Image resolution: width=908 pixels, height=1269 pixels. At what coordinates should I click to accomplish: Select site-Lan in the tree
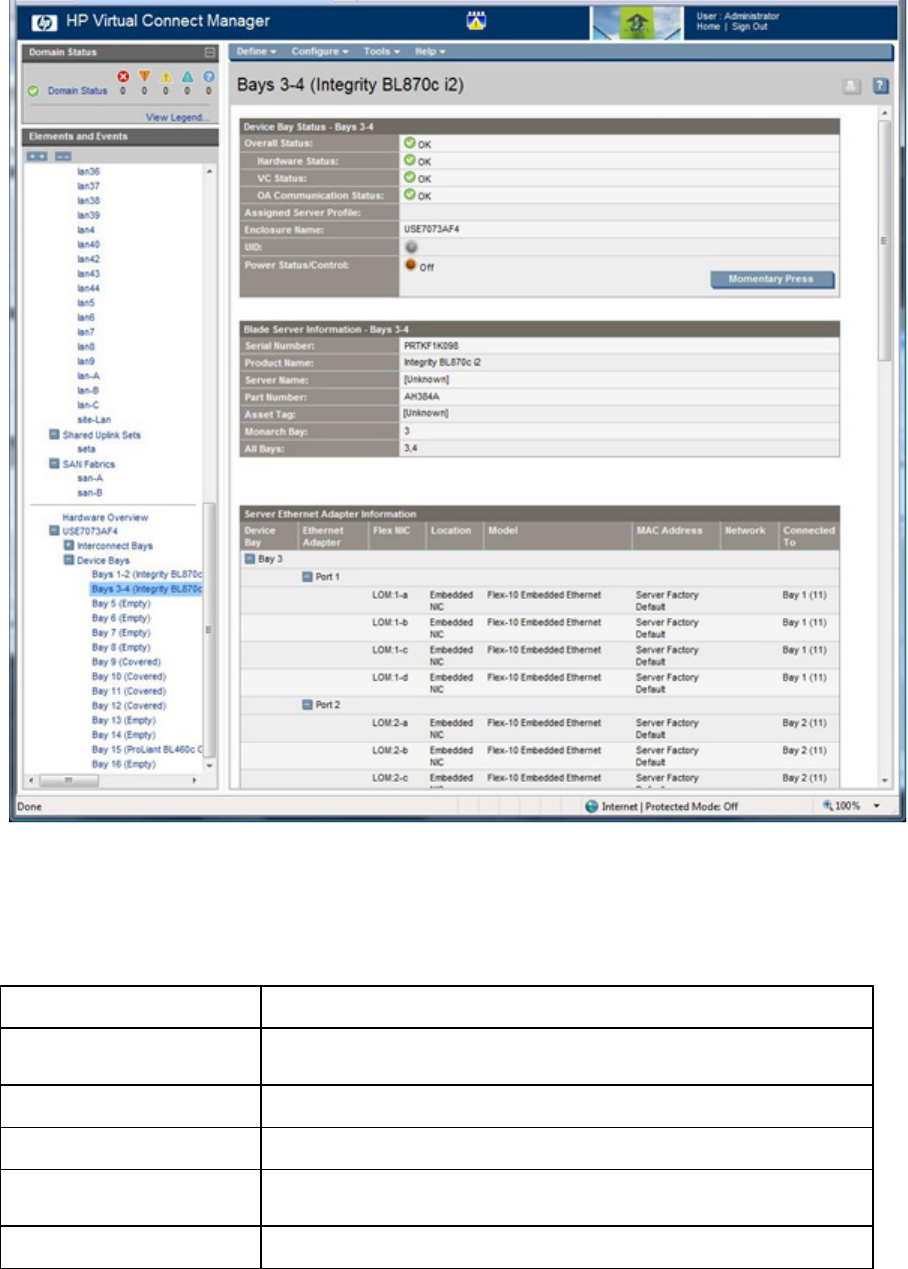point(92,419)
